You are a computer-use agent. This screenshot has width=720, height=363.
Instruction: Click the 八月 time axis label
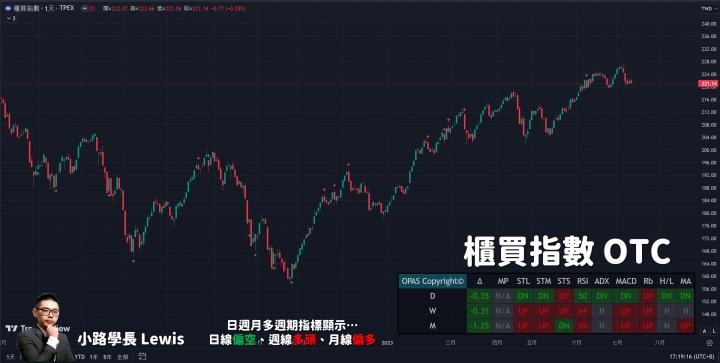coord(659,343)
